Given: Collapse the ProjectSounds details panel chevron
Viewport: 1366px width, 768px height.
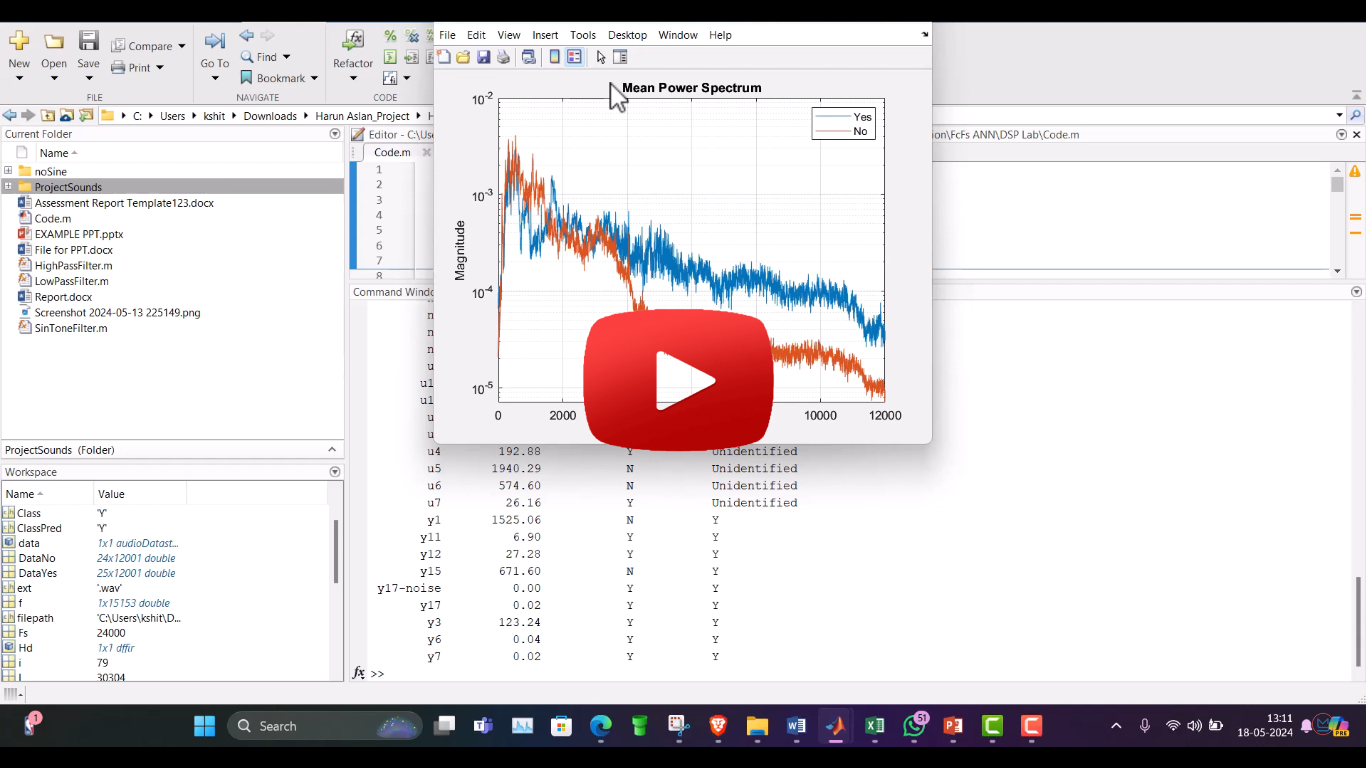Looking at the screenshot, I should click(333, 450).
